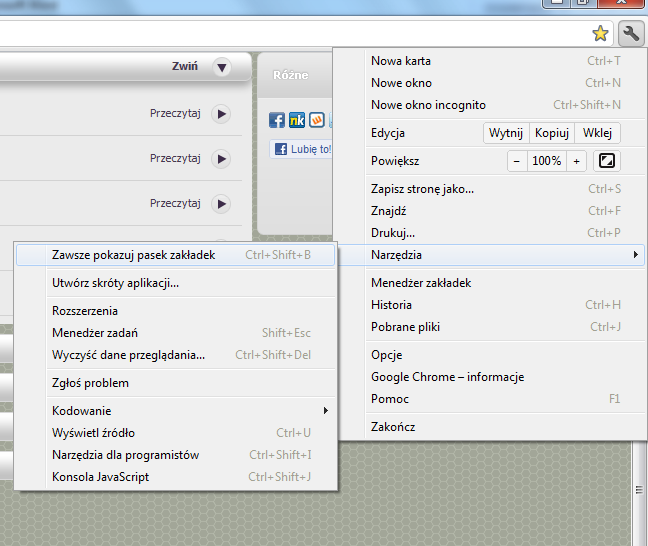Click the third Przeczytaj link text
Viewport: 648px width, 546px height.
pos(175,203)
